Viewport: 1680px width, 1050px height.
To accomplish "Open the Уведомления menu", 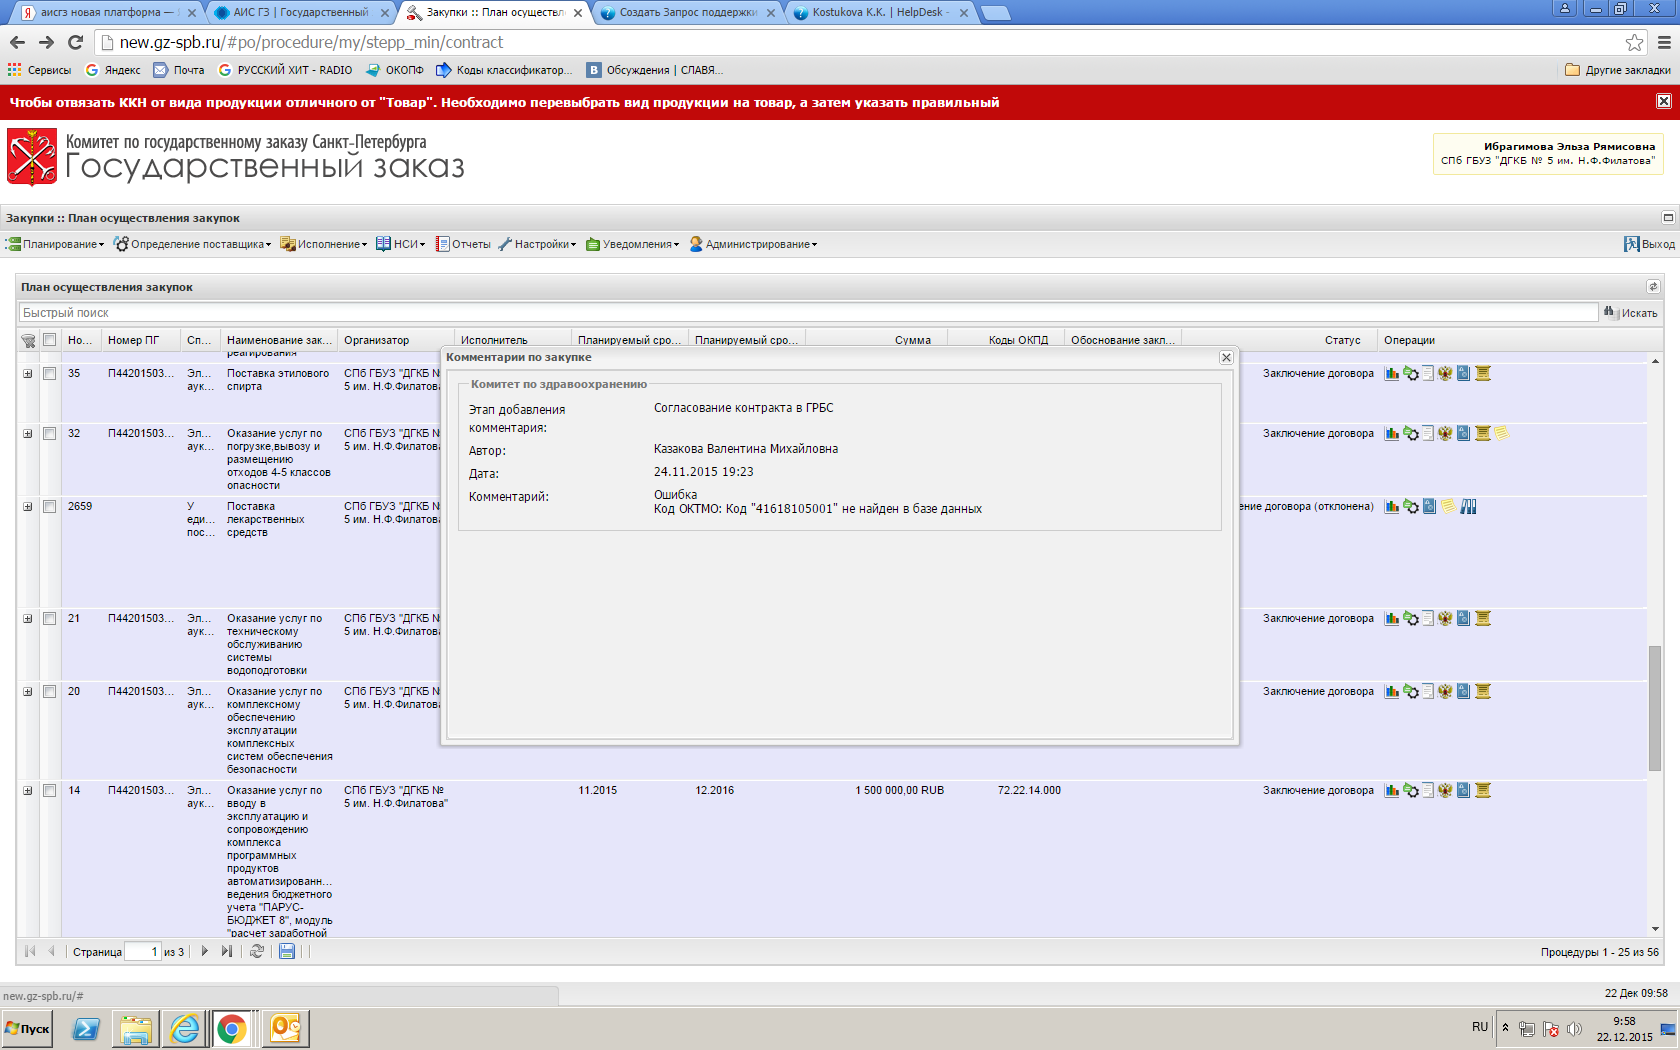I will click(633, 244).
